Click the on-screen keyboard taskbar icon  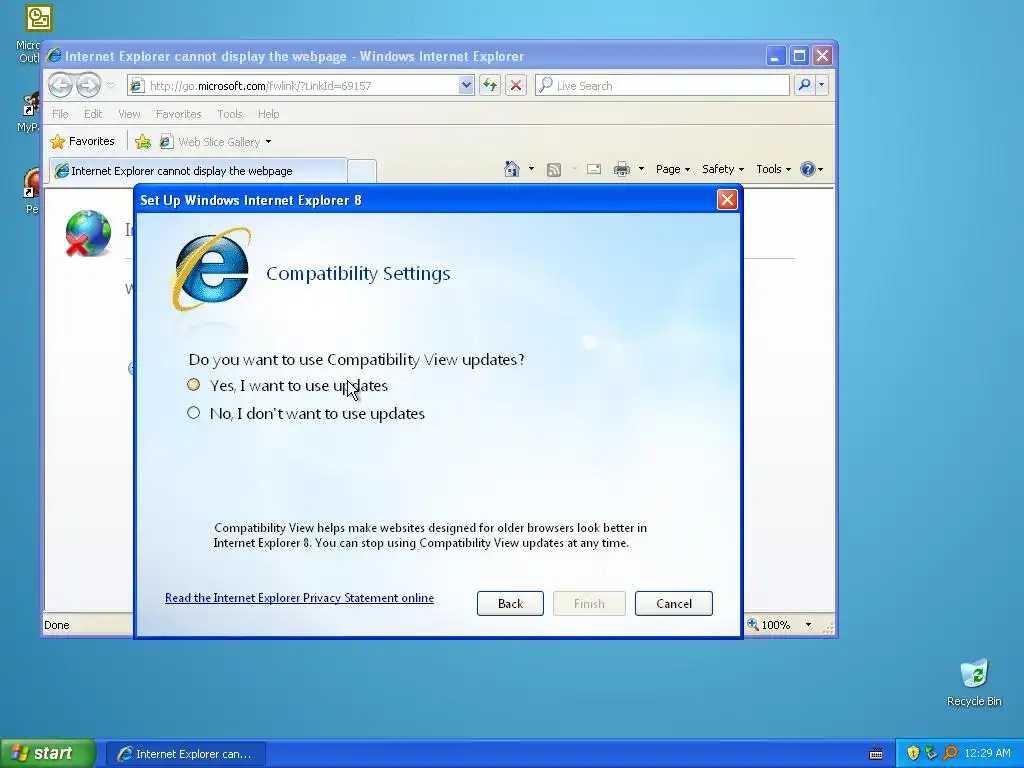[876, 754]
